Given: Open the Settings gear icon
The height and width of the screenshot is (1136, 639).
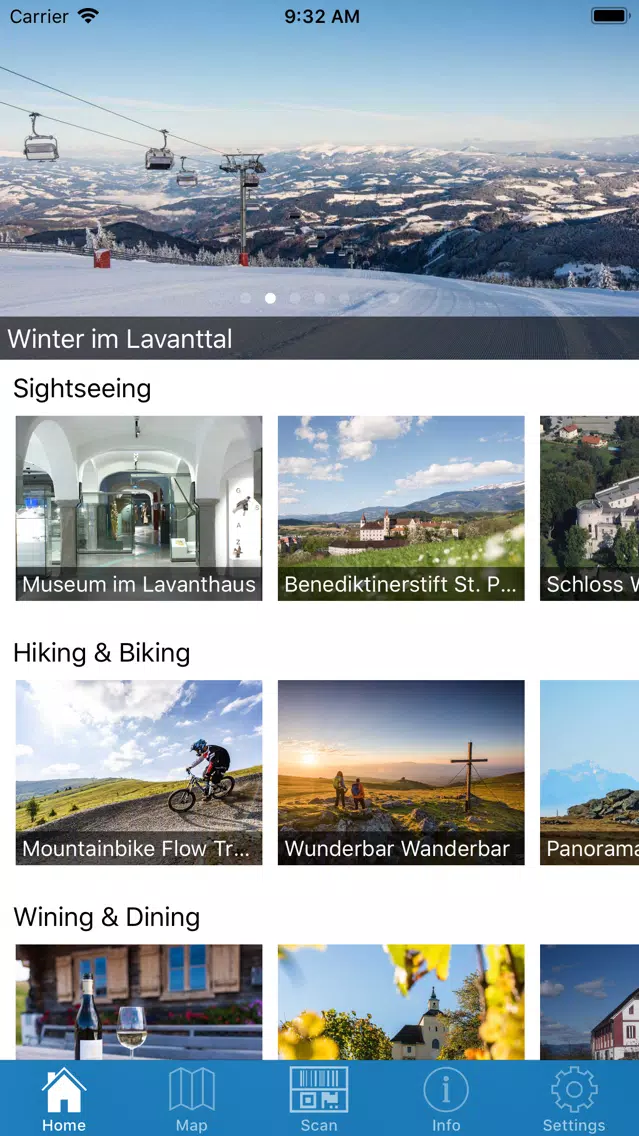Looking at the screenshot, I should (574, 1090).
